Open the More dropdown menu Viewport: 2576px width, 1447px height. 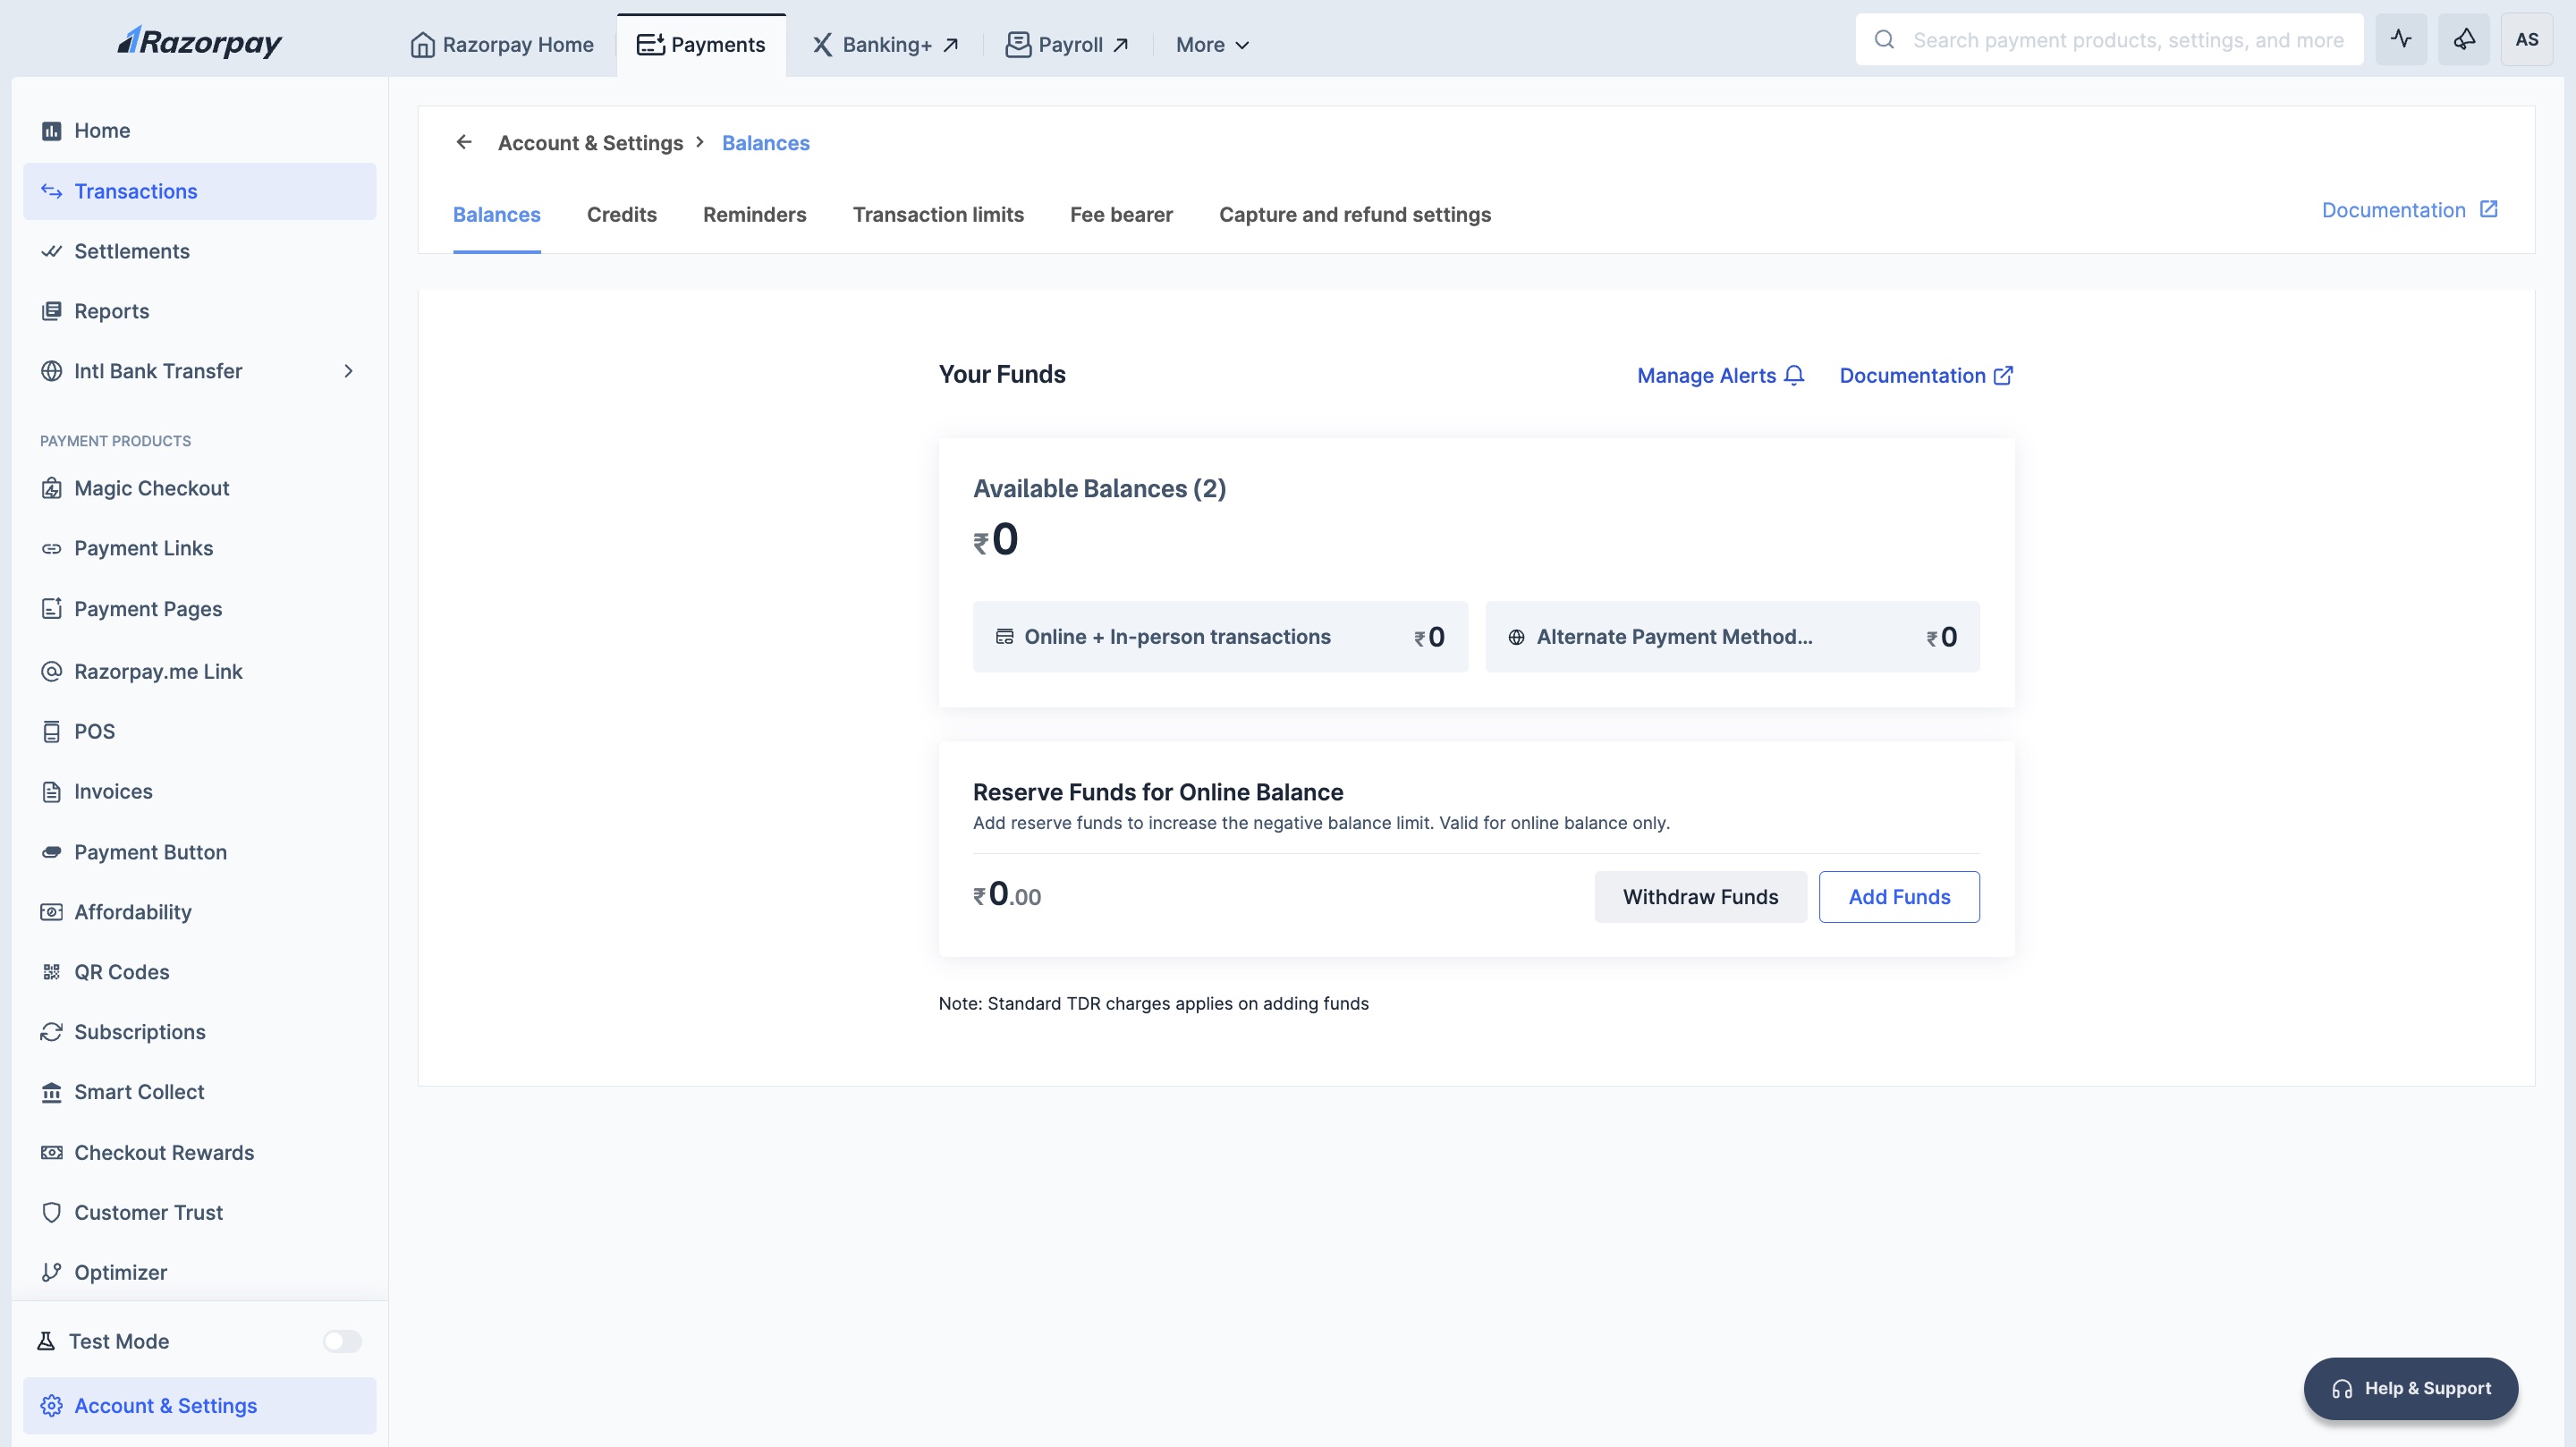tap(1212, 45)
